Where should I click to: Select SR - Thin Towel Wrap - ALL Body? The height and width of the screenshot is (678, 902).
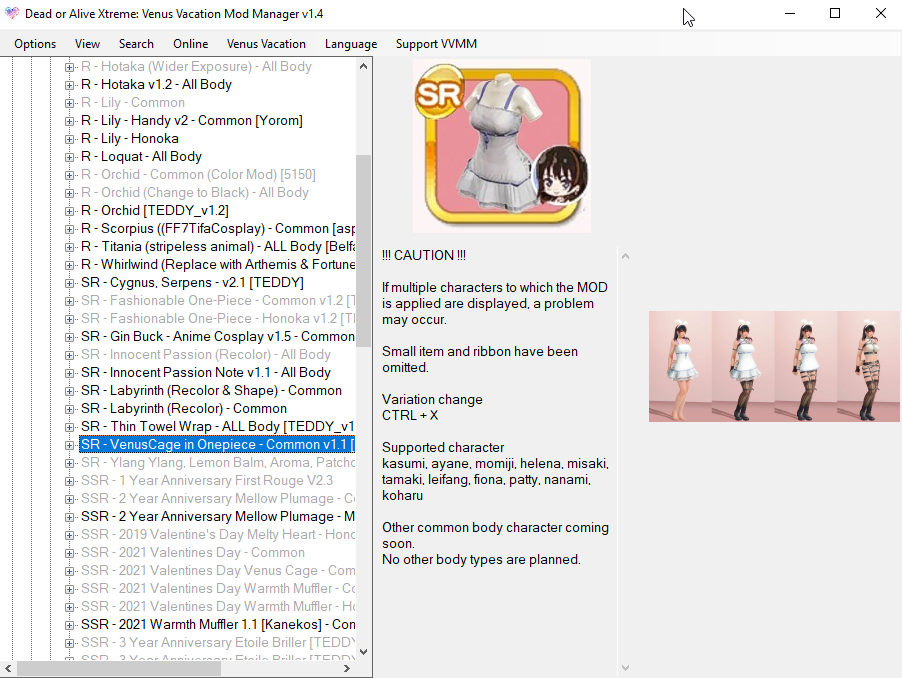pyautogui.click(x=217, y=427)
